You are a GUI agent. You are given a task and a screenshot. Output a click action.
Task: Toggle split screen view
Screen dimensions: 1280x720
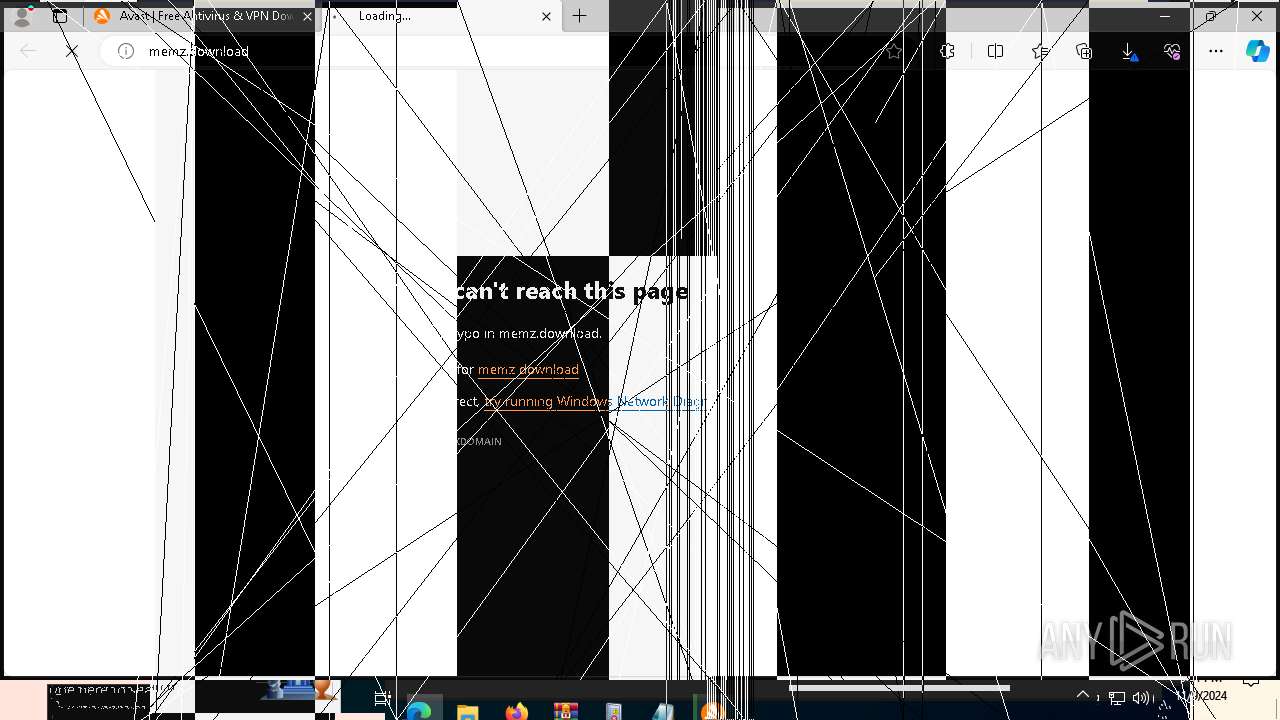coord(995,51)
